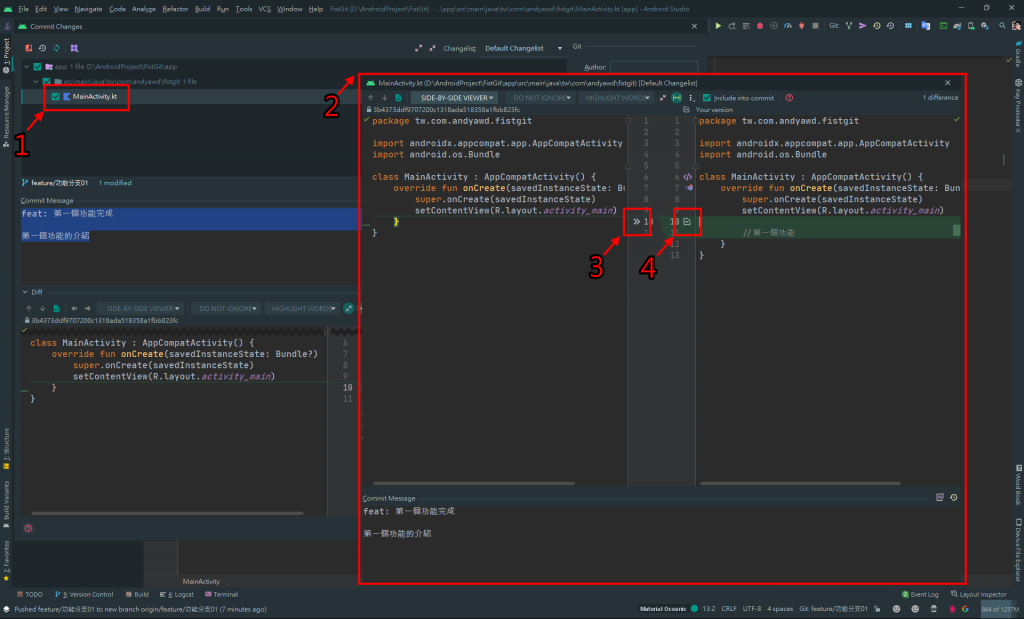Toggle synchronize scrolling icon in the diff popup
1024x619 pixels.
(x=677, y=98)
